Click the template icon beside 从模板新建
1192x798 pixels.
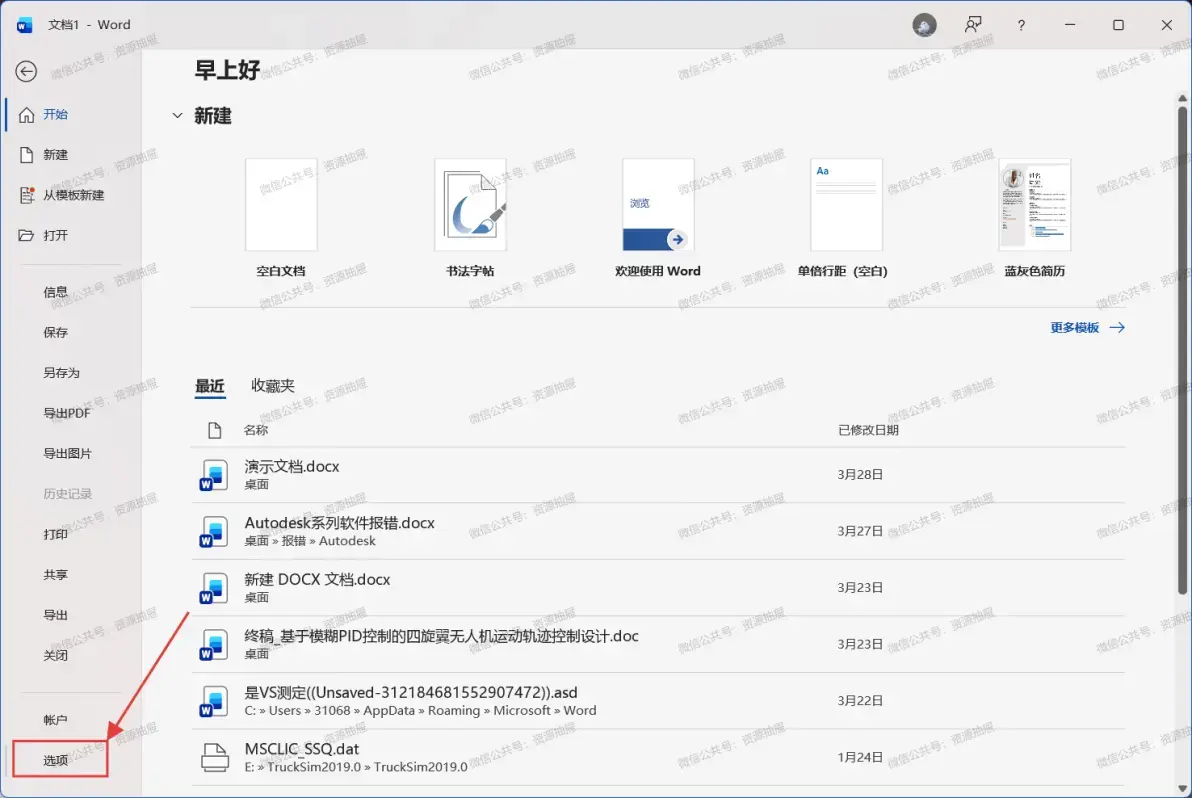tap(27, 195)
